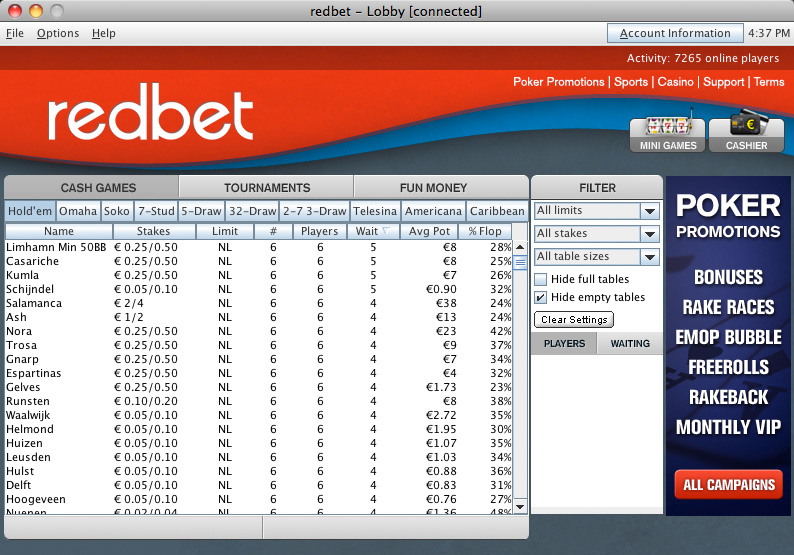Viewport: 794px width, 555px height.
Task: Select the Waalwijk table row
Action: (259, 415)
